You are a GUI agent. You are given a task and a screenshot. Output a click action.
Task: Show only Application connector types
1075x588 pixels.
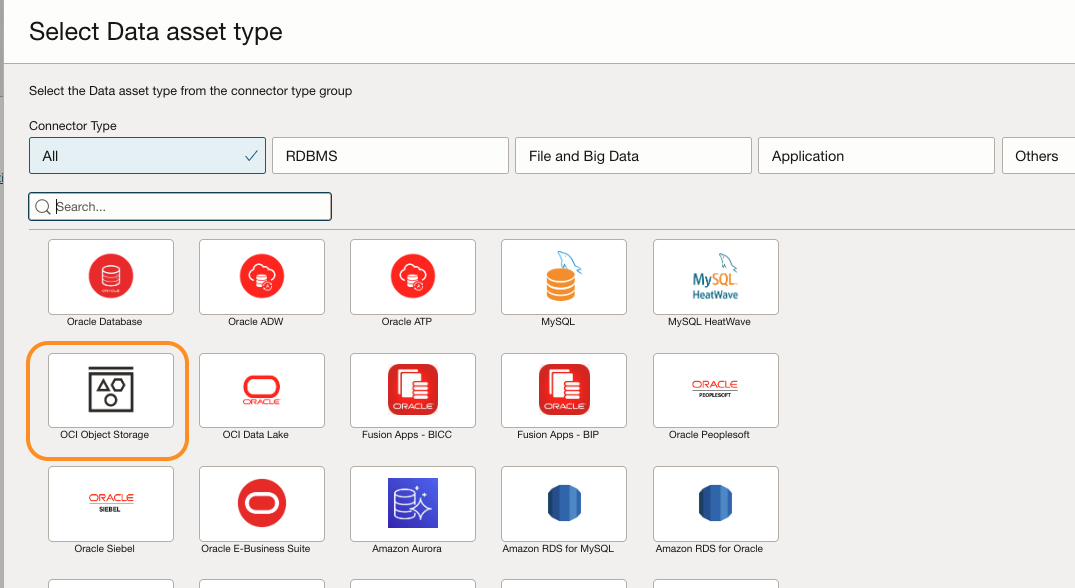coord(876,156)
